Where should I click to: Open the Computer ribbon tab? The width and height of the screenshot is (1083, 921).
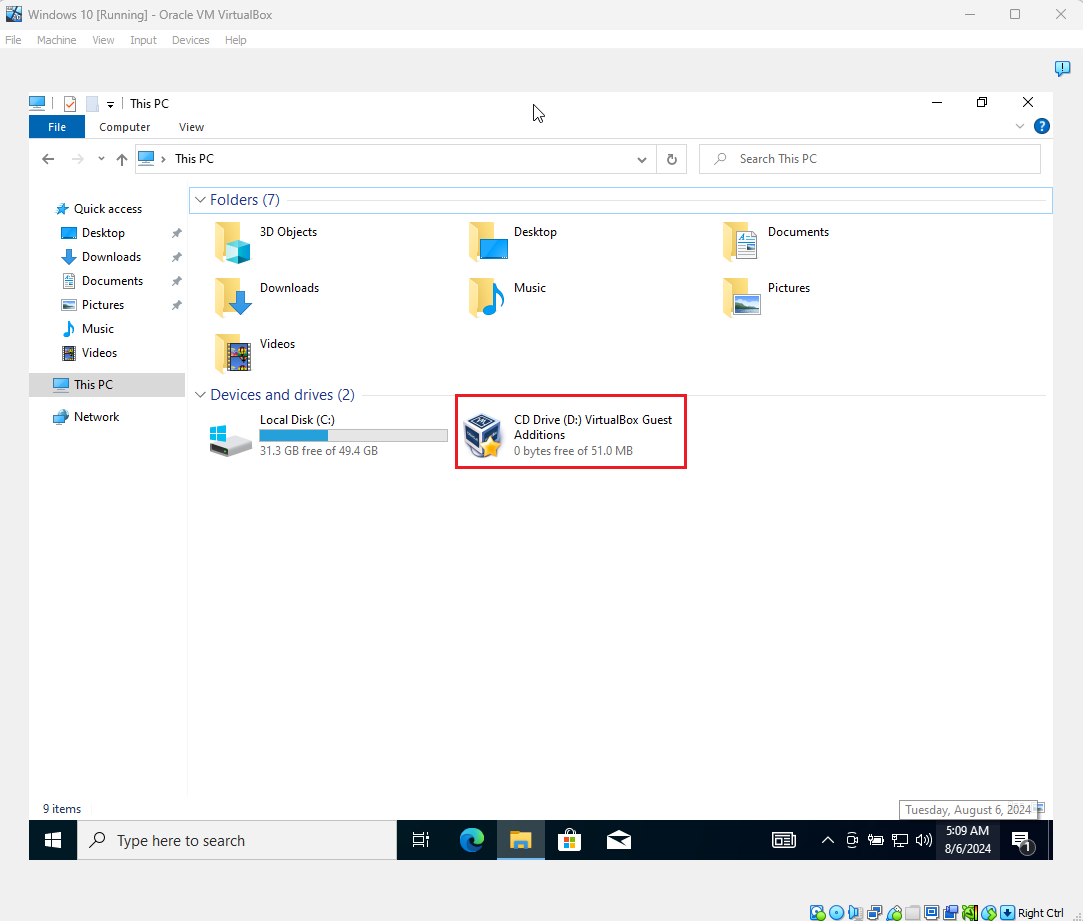(124, 127)
